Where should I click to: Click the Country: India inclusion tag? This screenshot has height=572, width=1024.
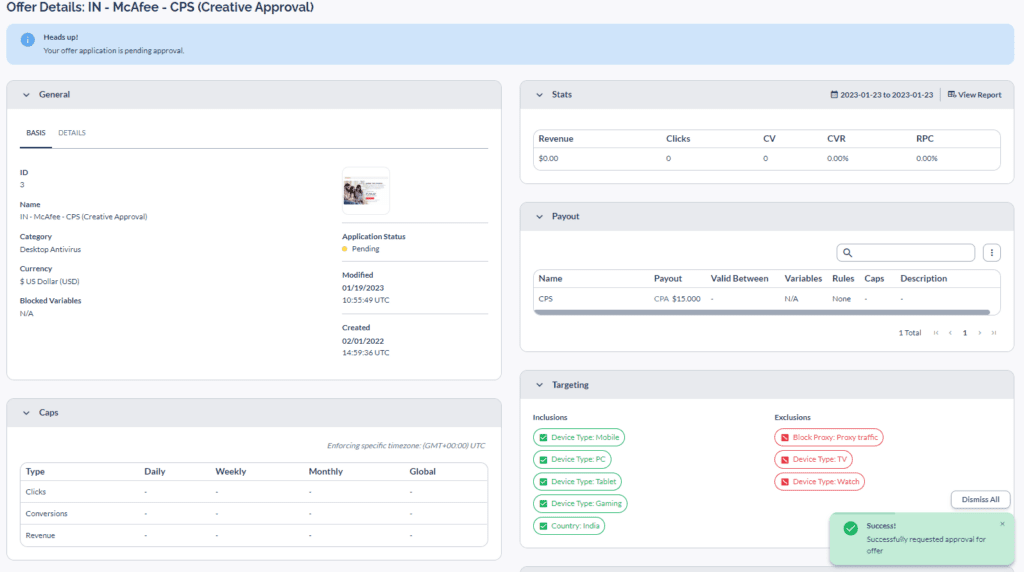click(569, 526)
